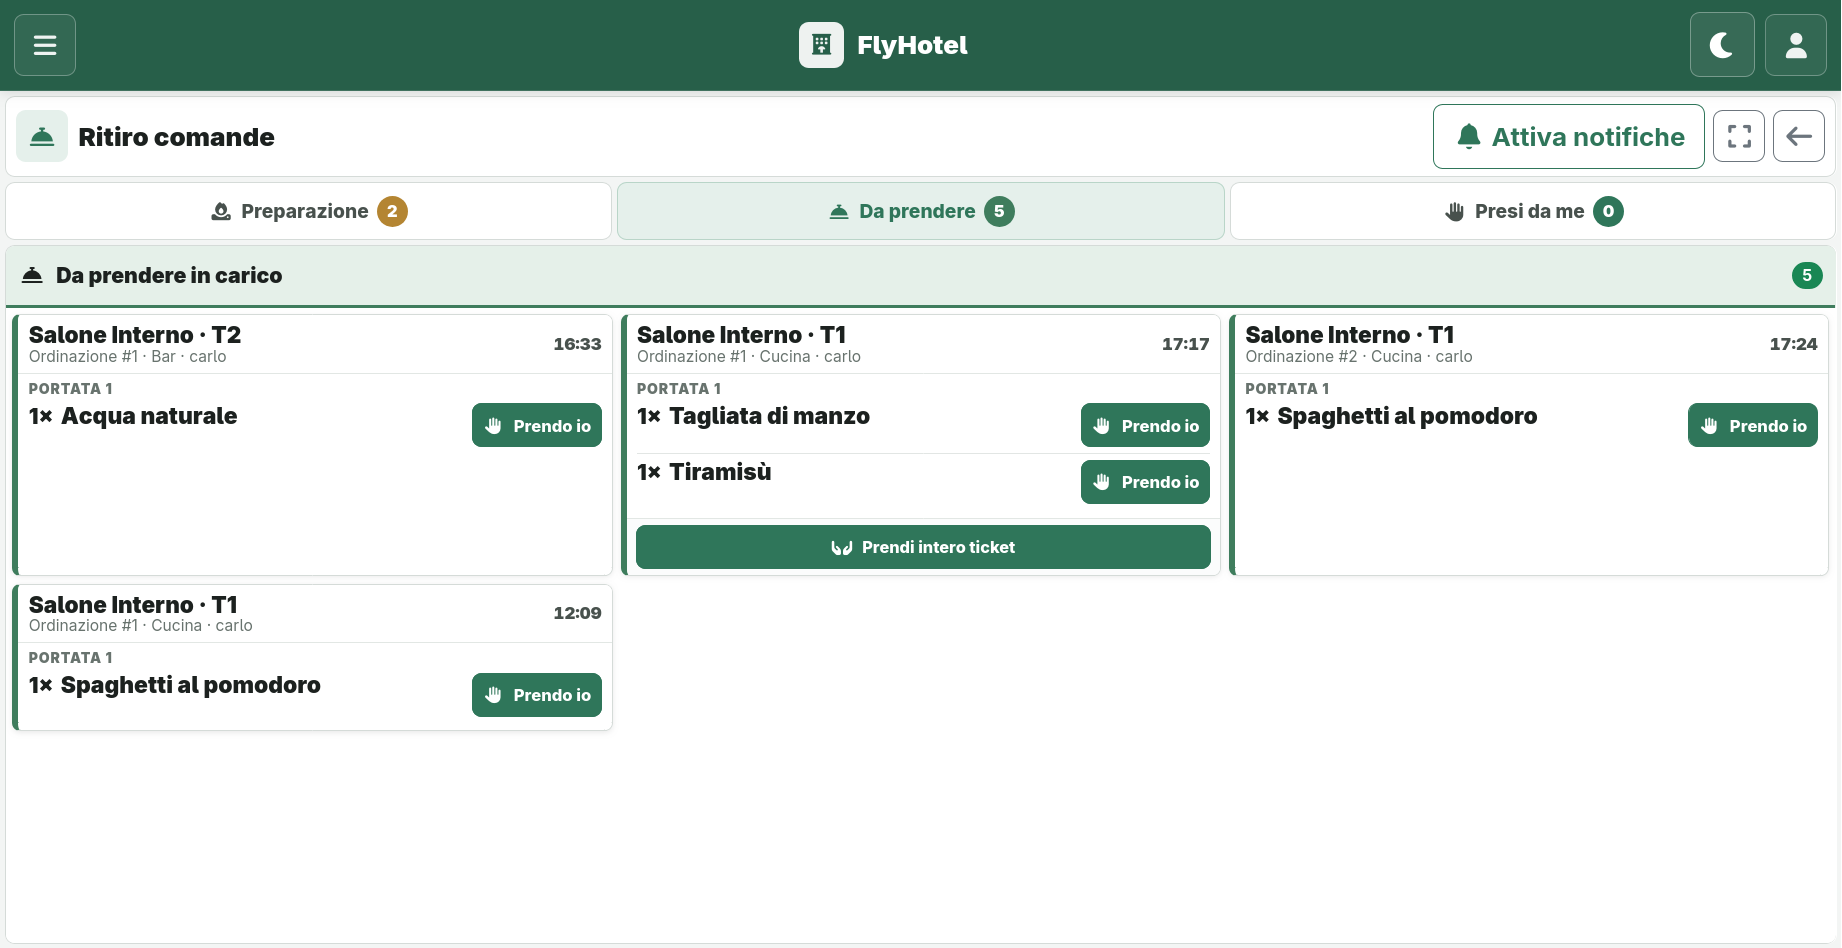Open the Presi da me tab
Viewport: 1842px width, 948px height.
[1533, 211]
